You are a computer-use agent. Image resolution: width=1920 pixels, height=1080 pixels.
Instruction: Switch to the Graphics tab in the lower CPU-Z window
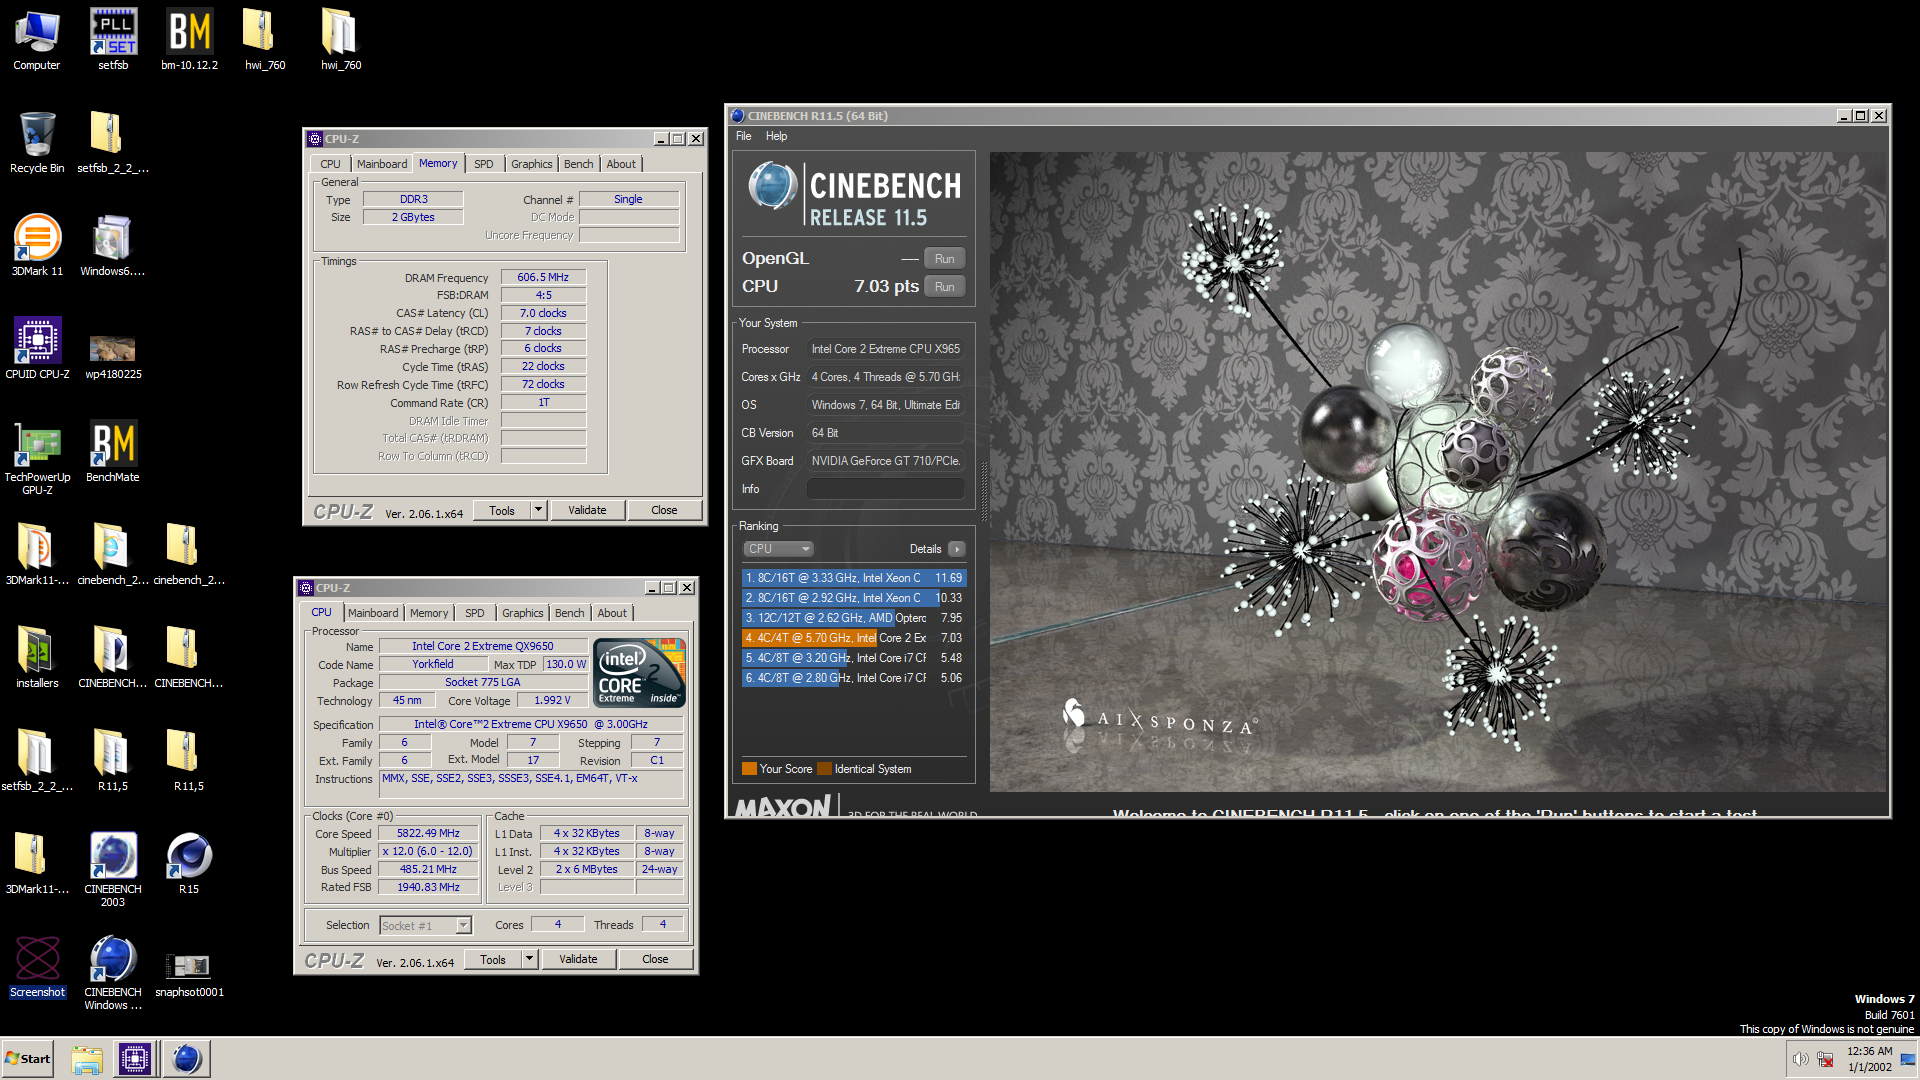point(523,613)
